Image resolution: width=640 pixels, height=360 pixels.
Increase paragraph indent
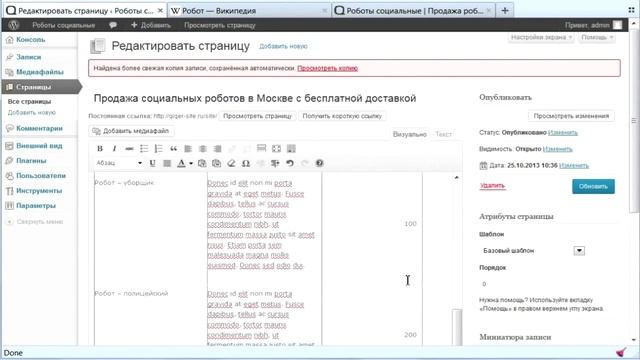[x=275, y=163]
